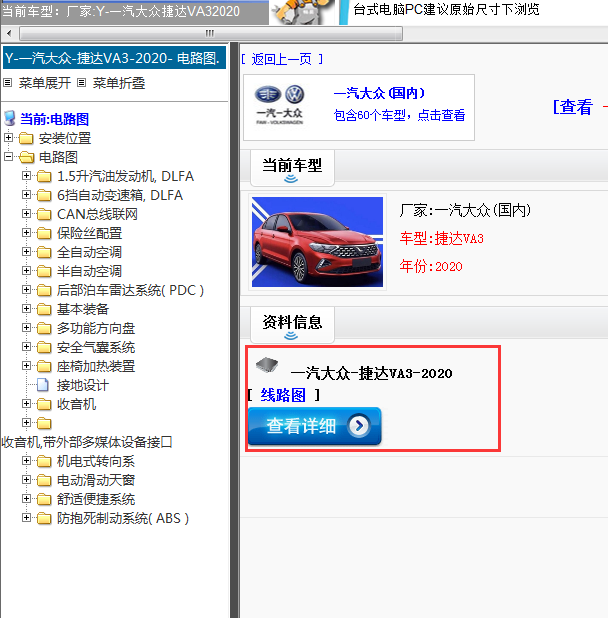Click 包含60个车型,点击查看 link

(x=400, y=115)
